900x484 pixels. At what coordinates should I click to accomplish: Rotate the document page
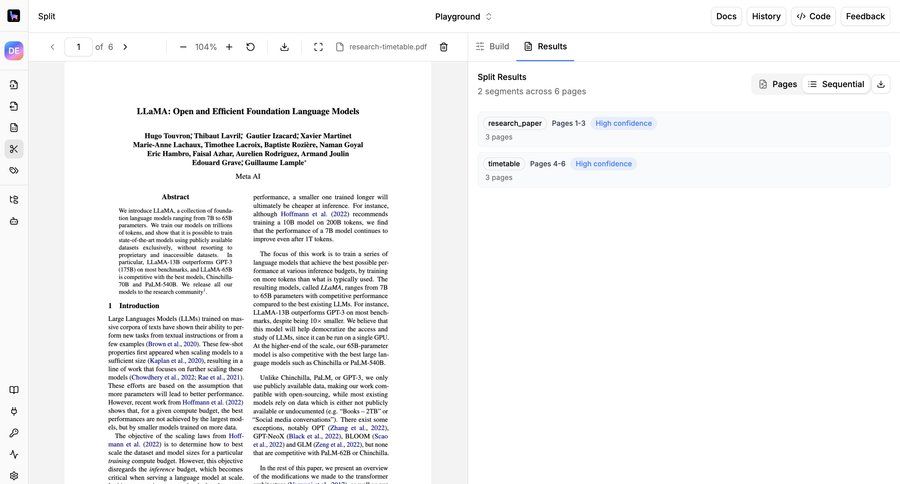tap(250, 47)
